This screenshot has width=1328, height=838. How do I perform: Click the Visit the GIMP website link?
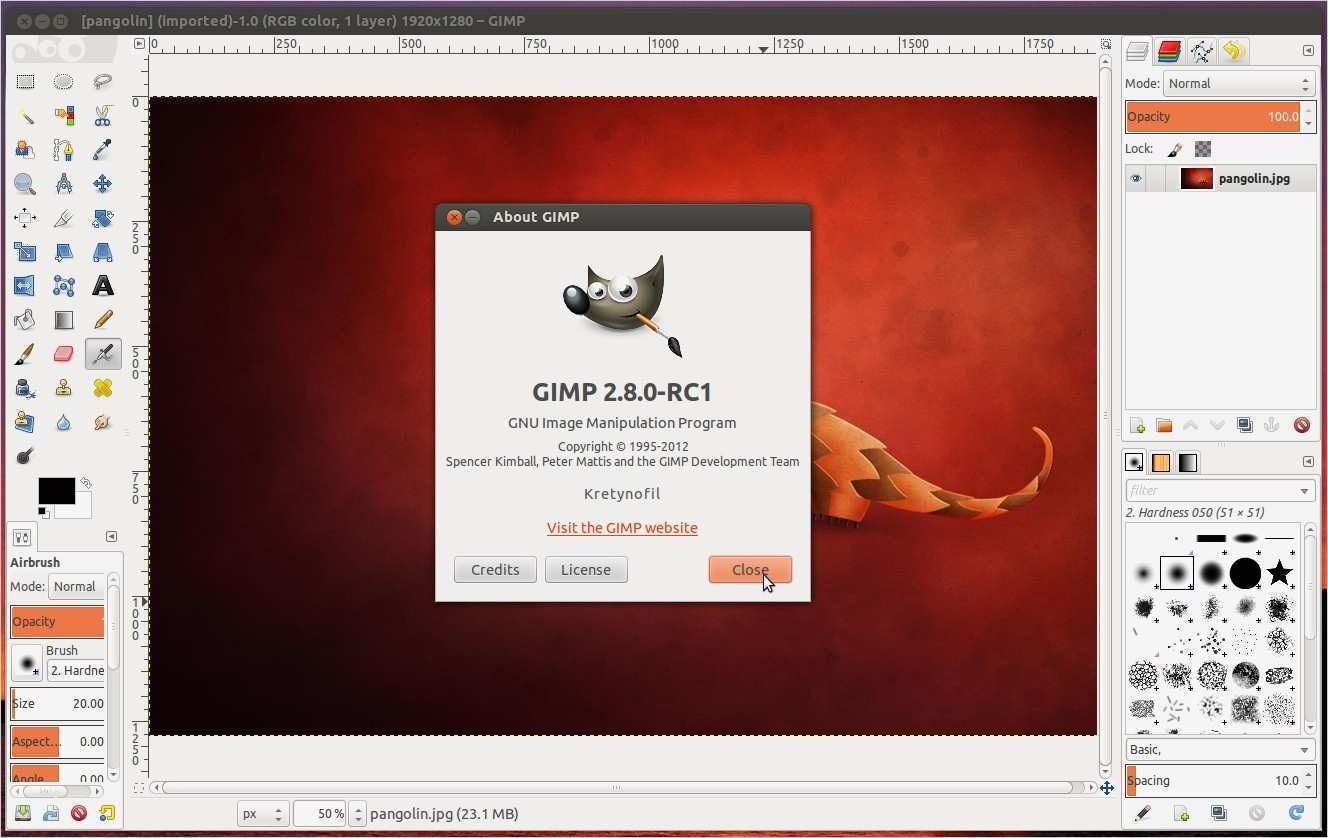[x=622, y=528]
